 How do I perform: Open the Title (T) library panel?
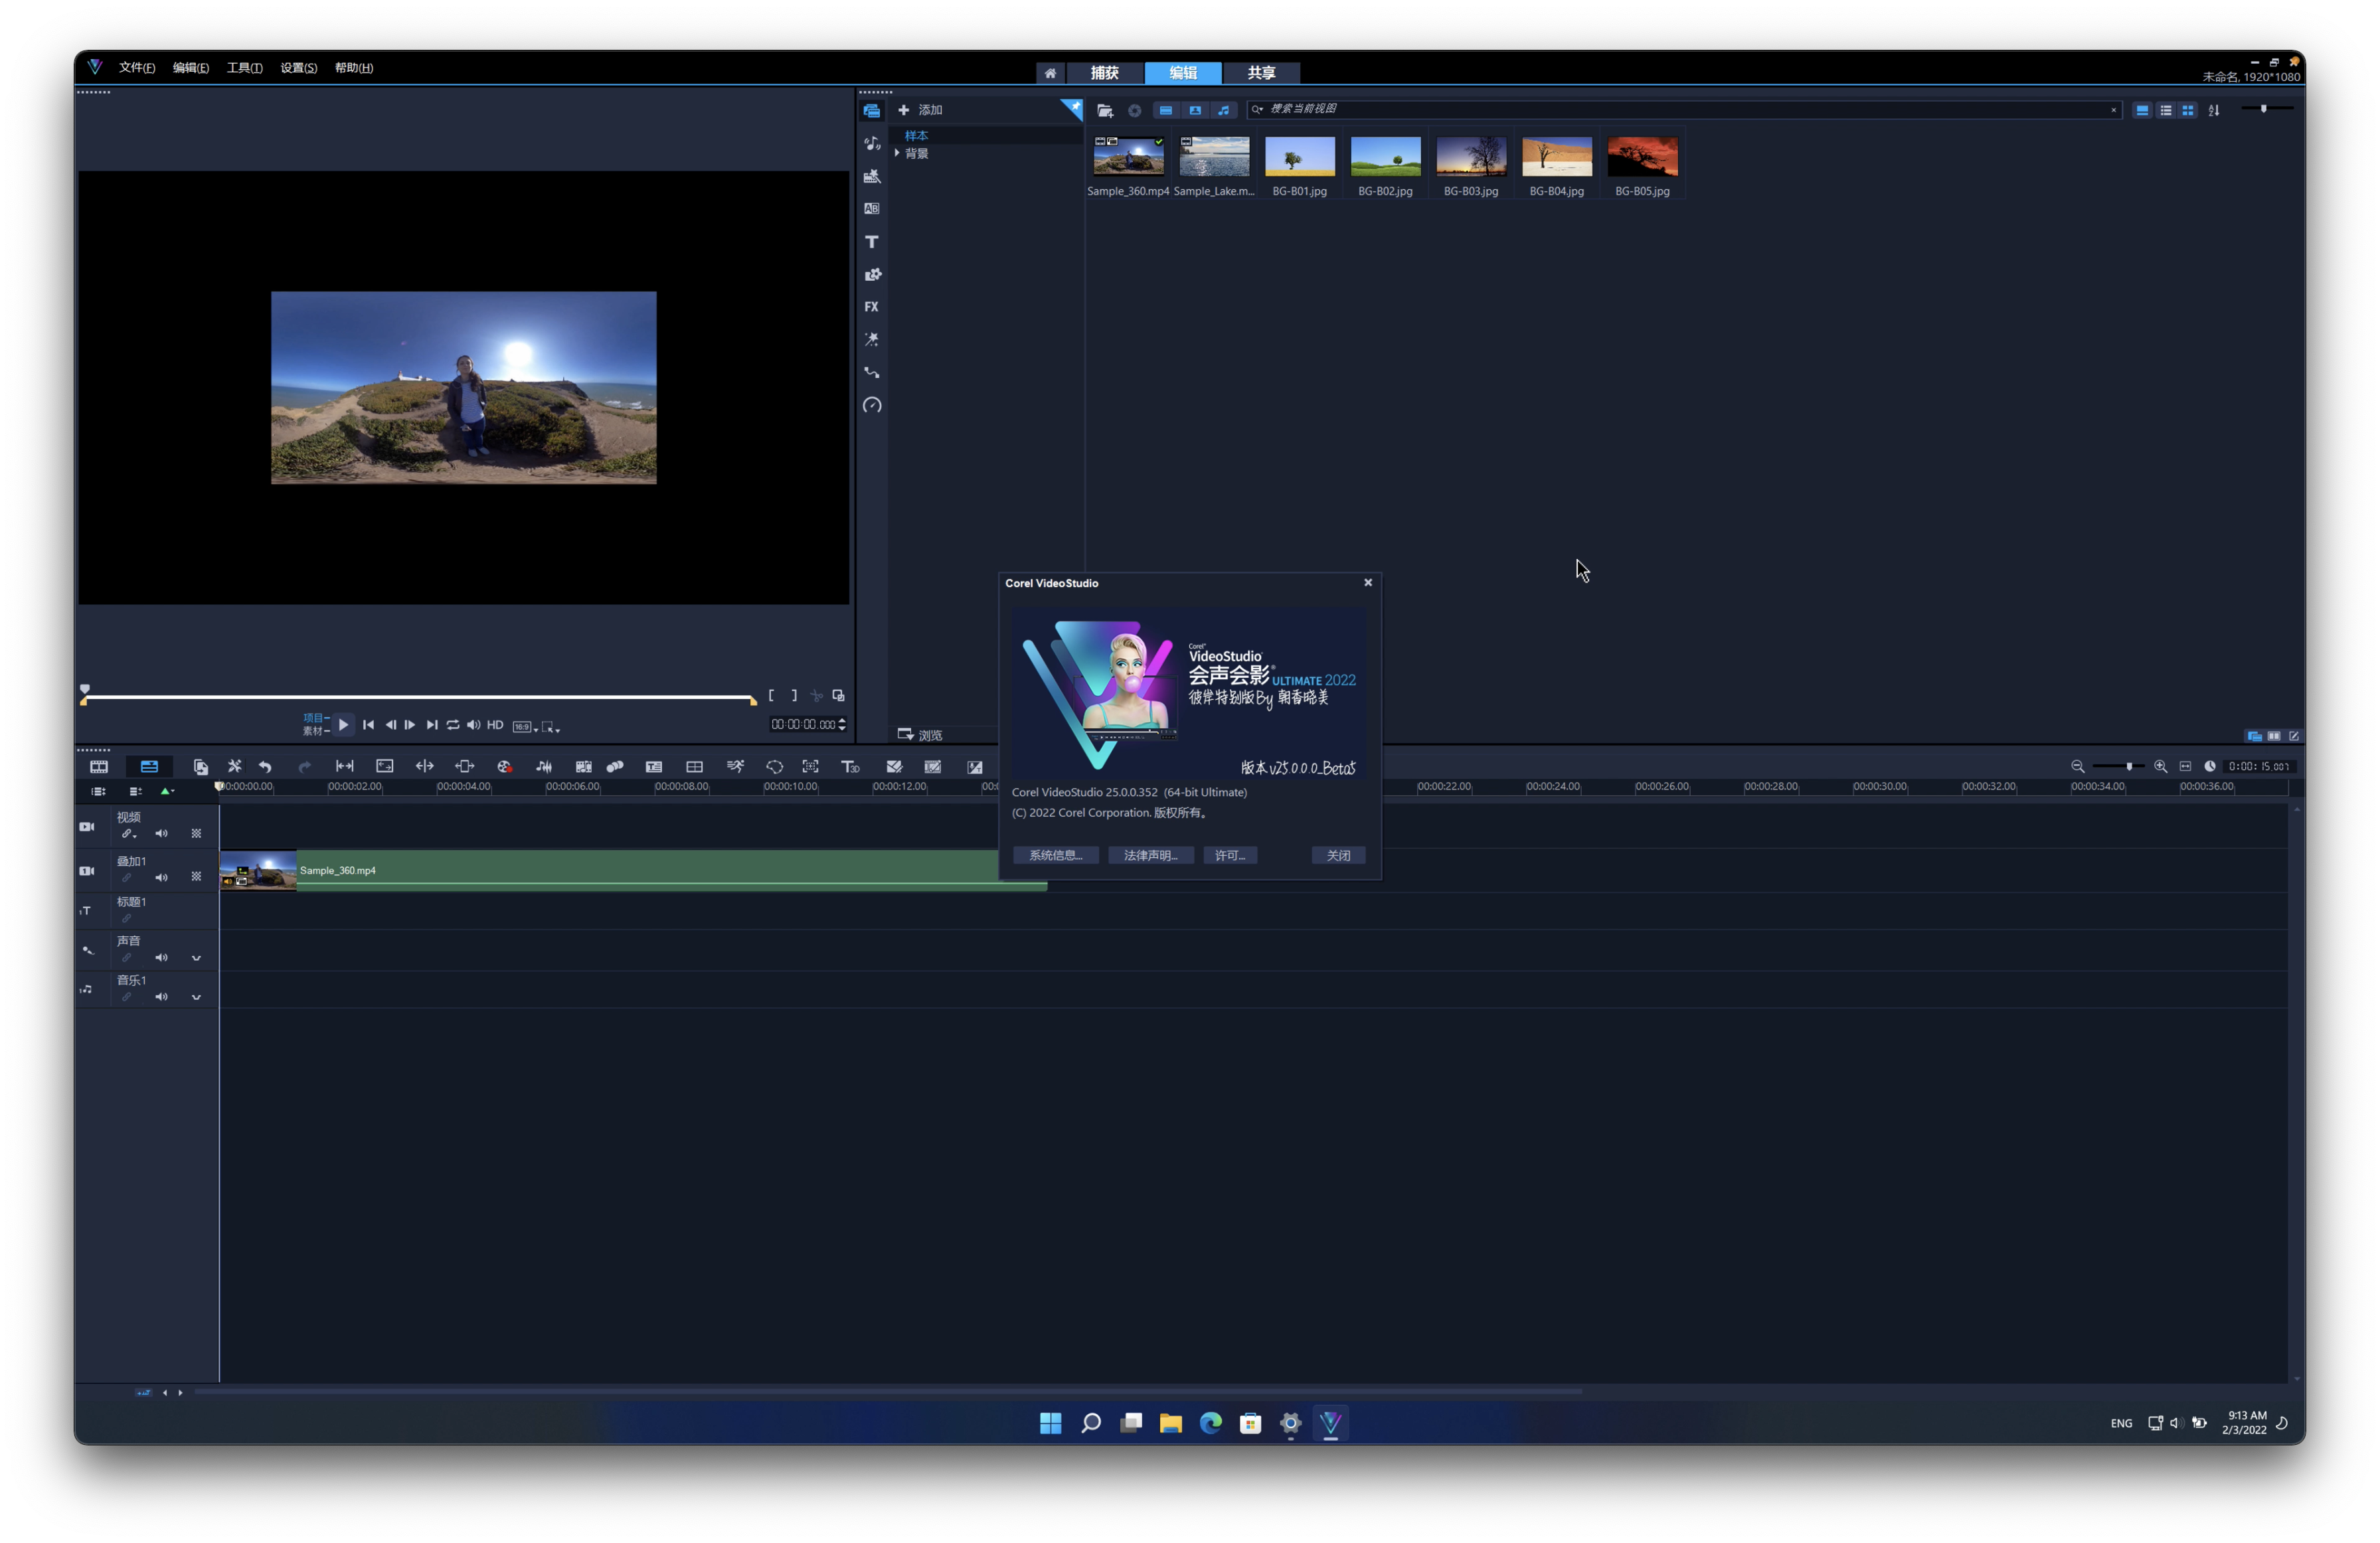click(x=871, y=242)
